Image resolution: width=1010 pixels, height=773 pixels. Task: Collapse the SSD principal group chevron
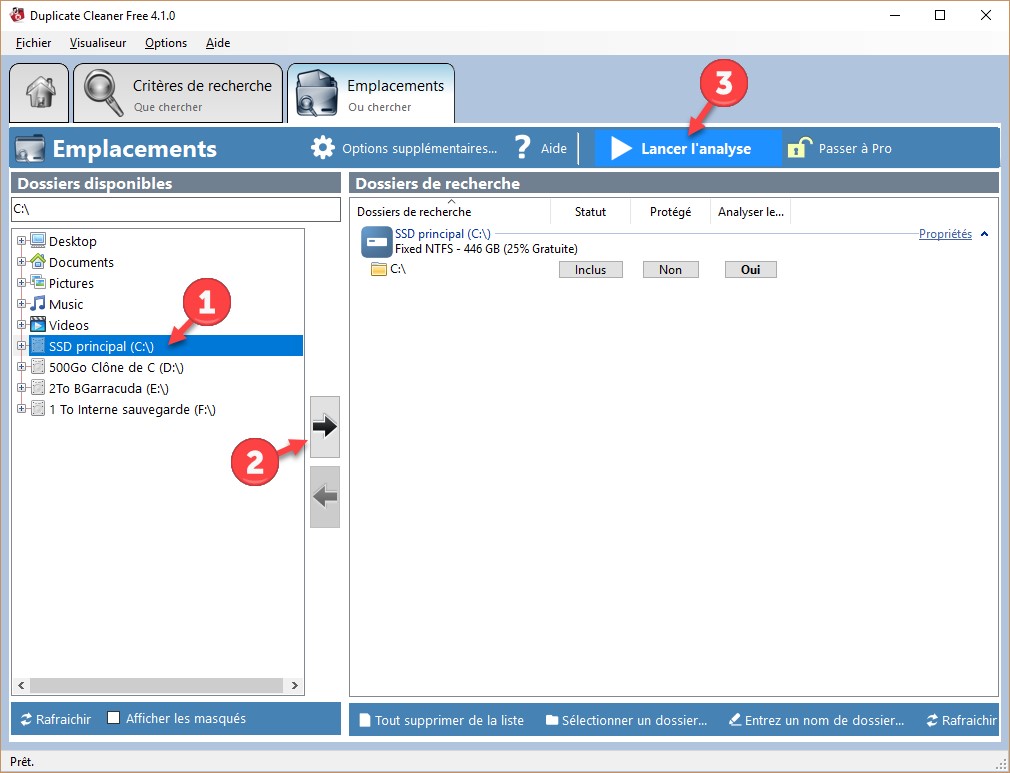(x=985, y=235)
